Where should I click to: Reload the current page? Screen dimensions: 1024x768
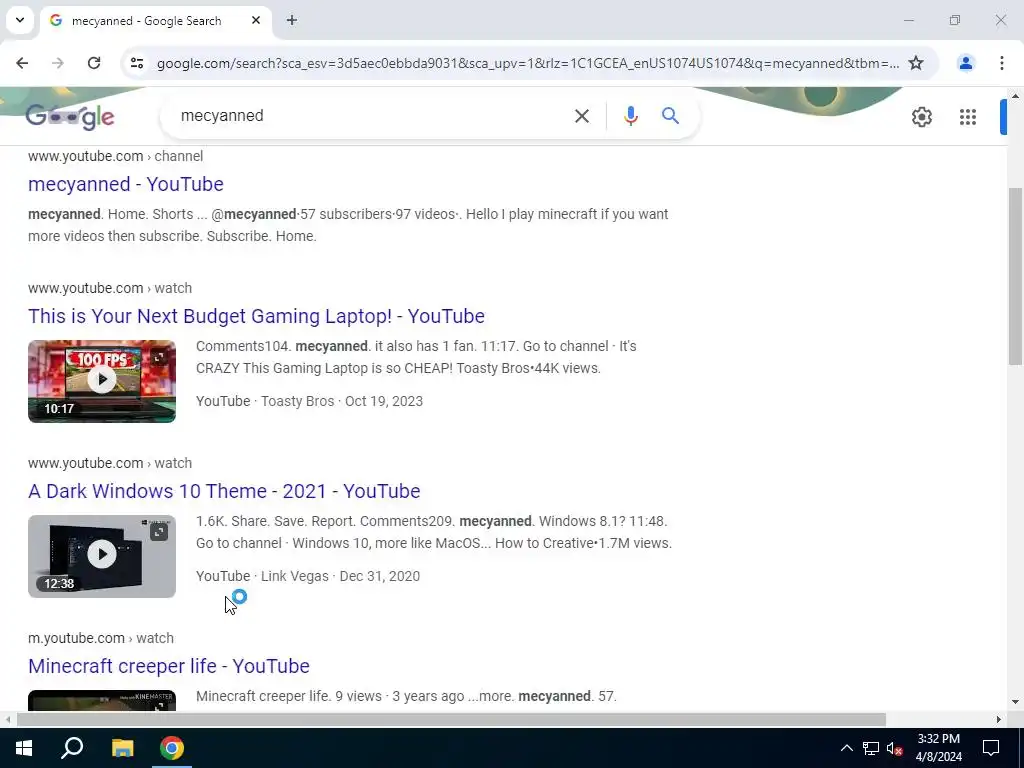point(94,63)
